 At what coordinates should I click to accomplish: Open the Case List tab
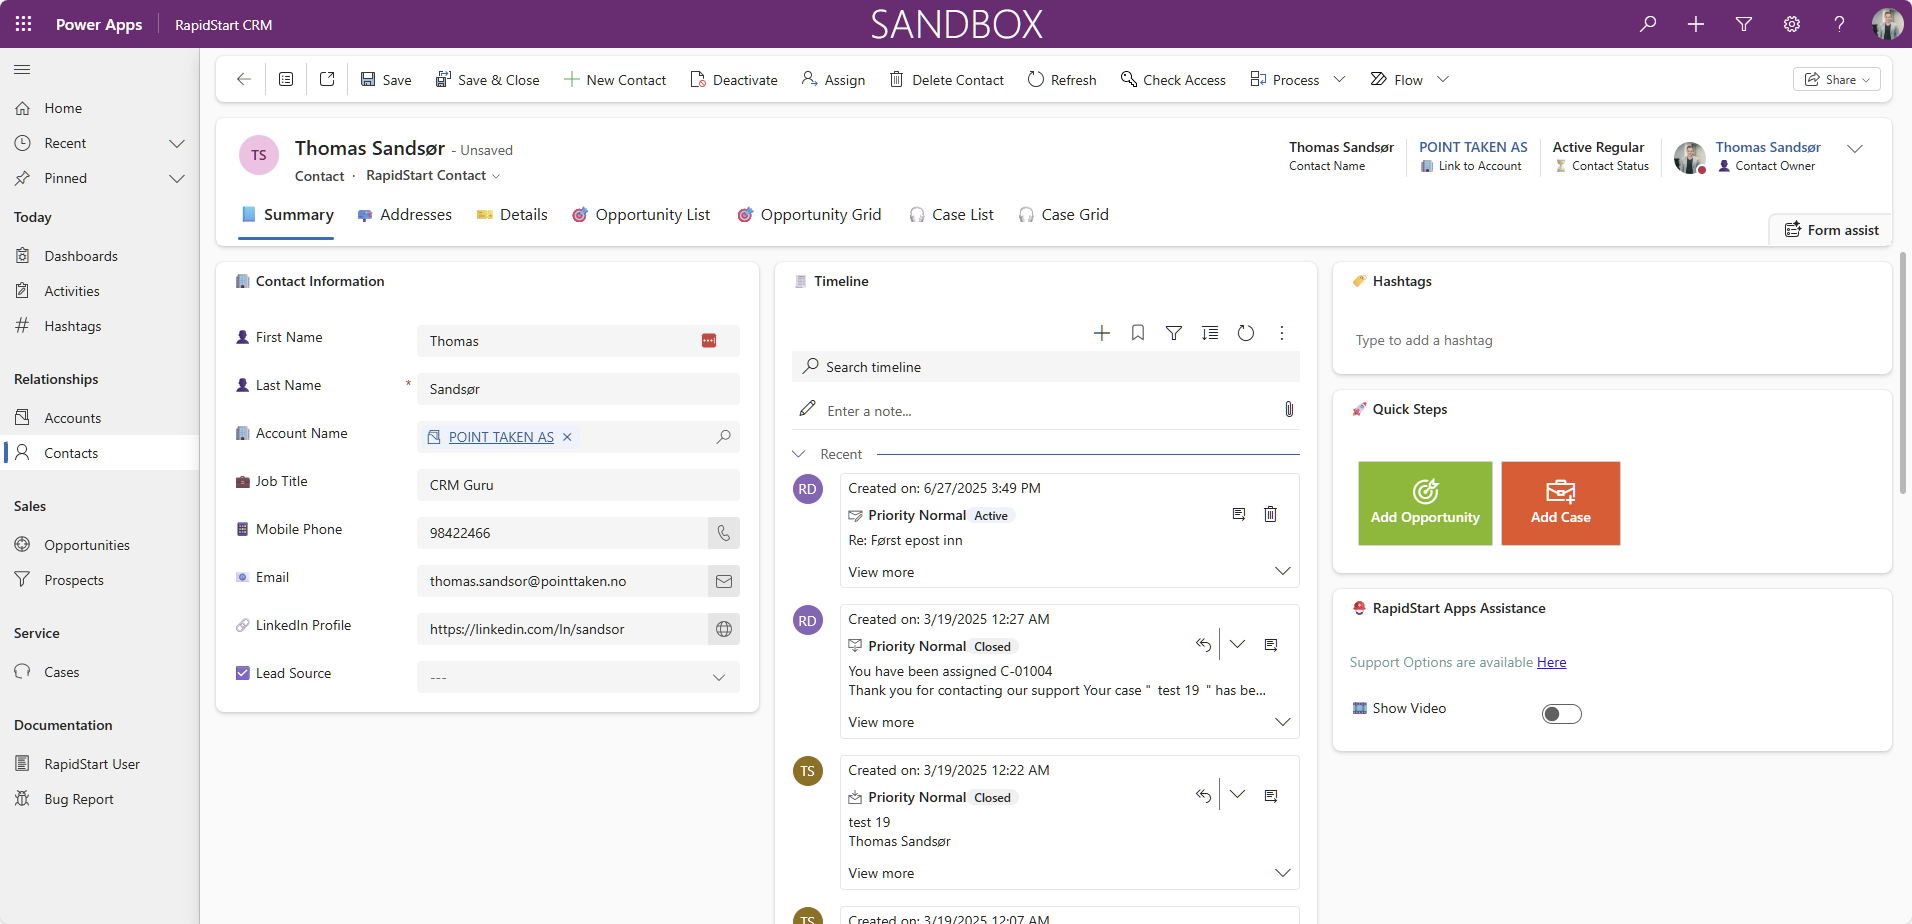click(x=951, y=215)
